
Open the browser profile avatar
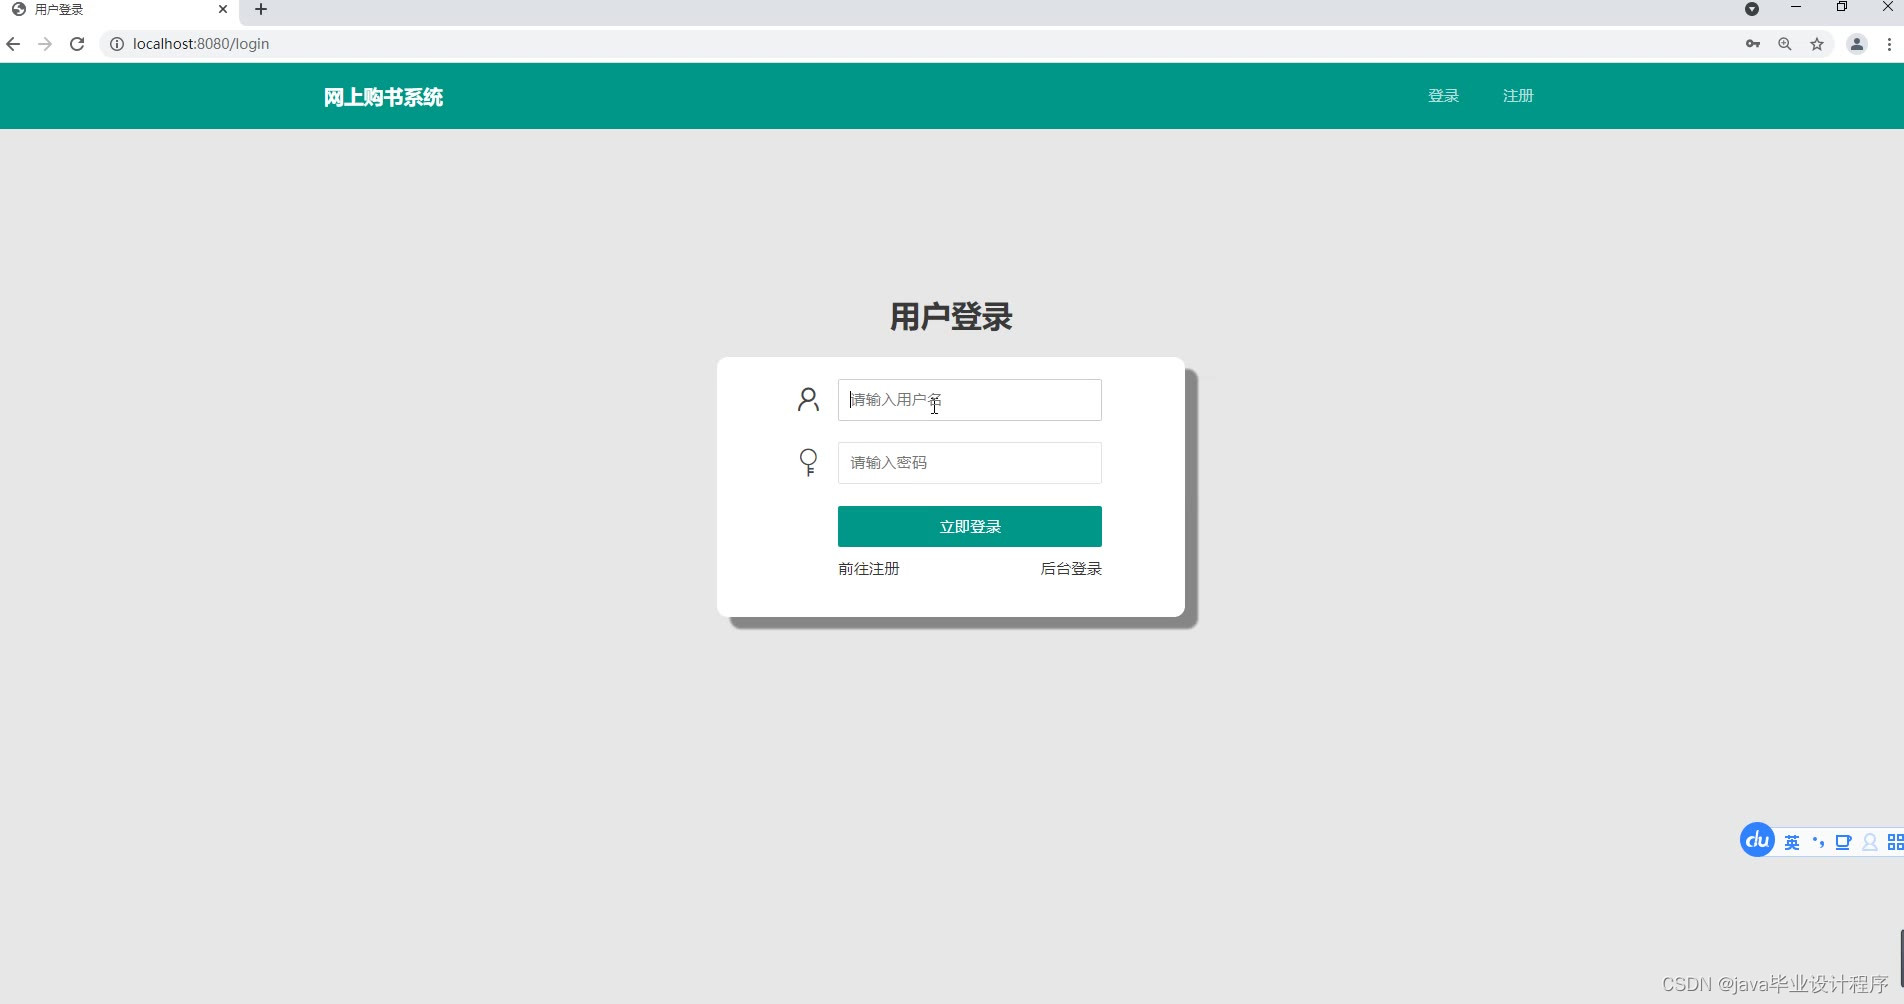tap(1857, 44)
